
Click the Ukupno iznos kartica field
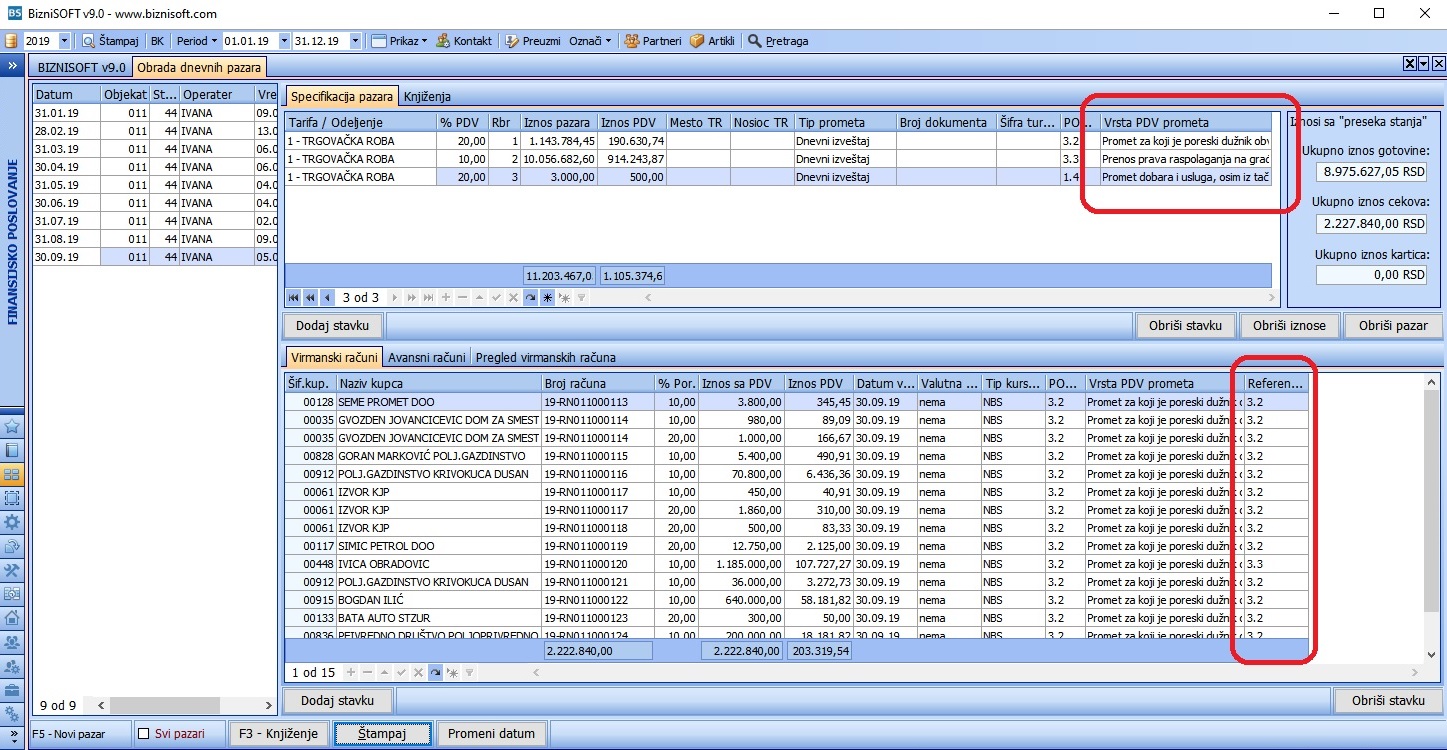[1371, 275]
